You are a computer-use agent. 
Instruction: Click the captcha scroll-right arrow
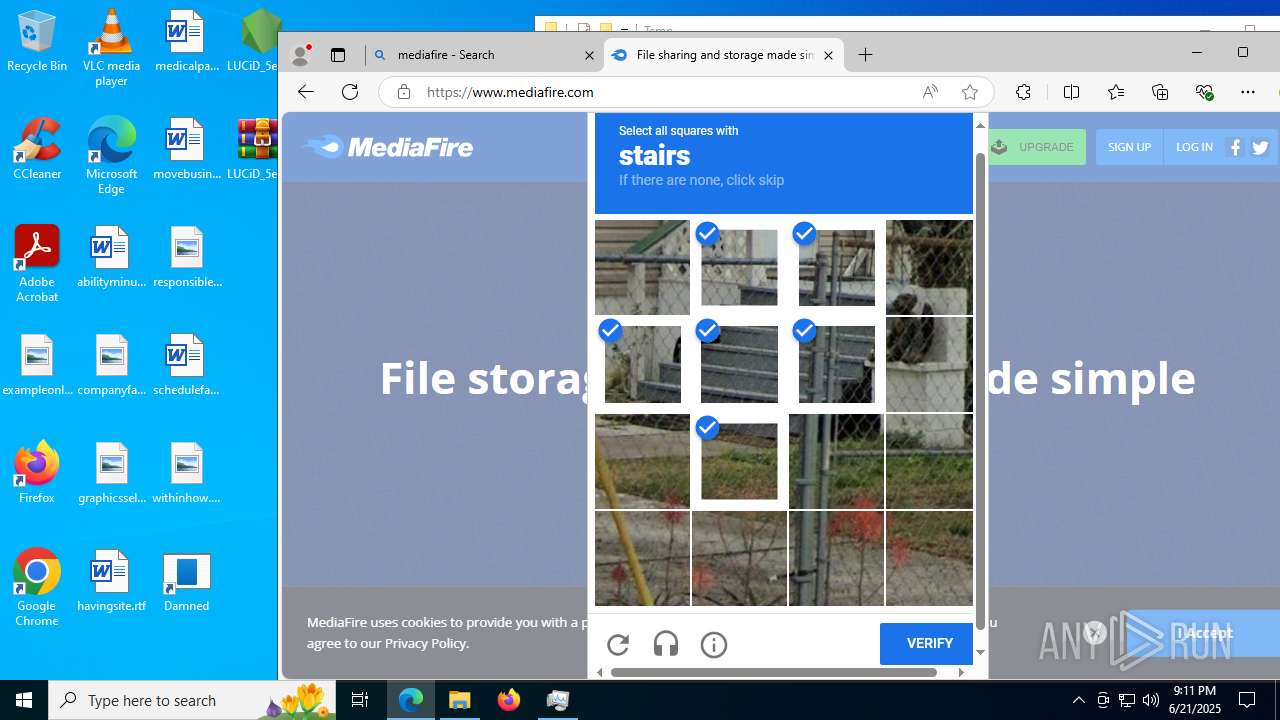point(961,672)
